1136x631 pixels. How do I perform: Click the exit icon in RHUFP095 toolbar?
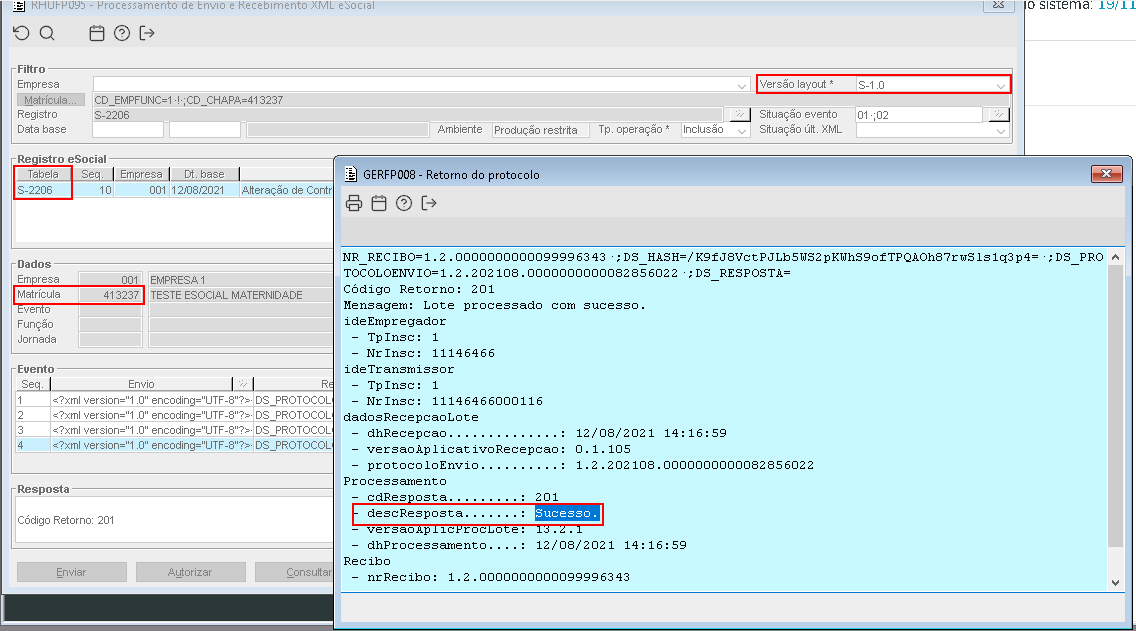click(147, 33)
